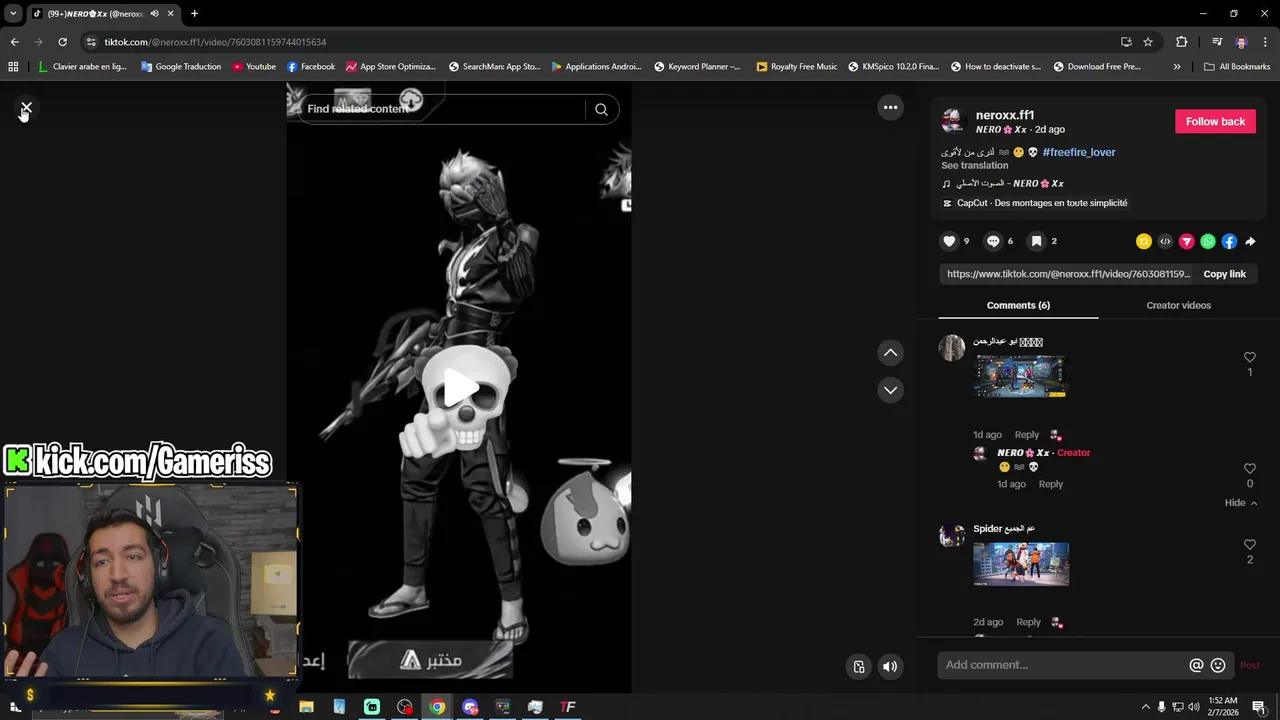Click the search magnifier icon on the video
Viewport: 1280px width, 720px height.
(601, 109)
